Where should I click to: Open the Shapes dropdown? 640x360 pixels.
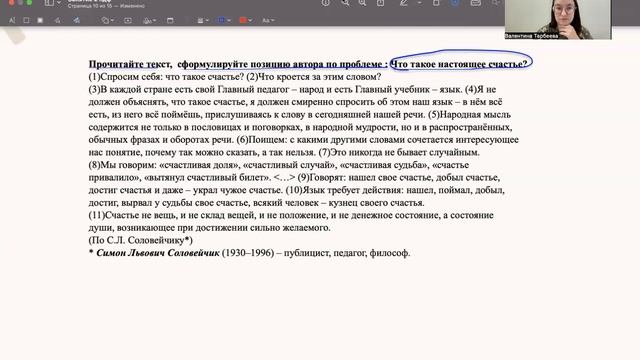point(108,20)
